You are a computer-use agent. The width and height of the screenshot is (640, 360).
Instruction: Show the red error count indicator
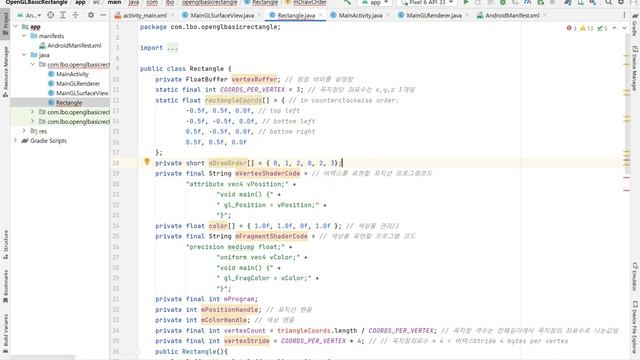(571, 28)
